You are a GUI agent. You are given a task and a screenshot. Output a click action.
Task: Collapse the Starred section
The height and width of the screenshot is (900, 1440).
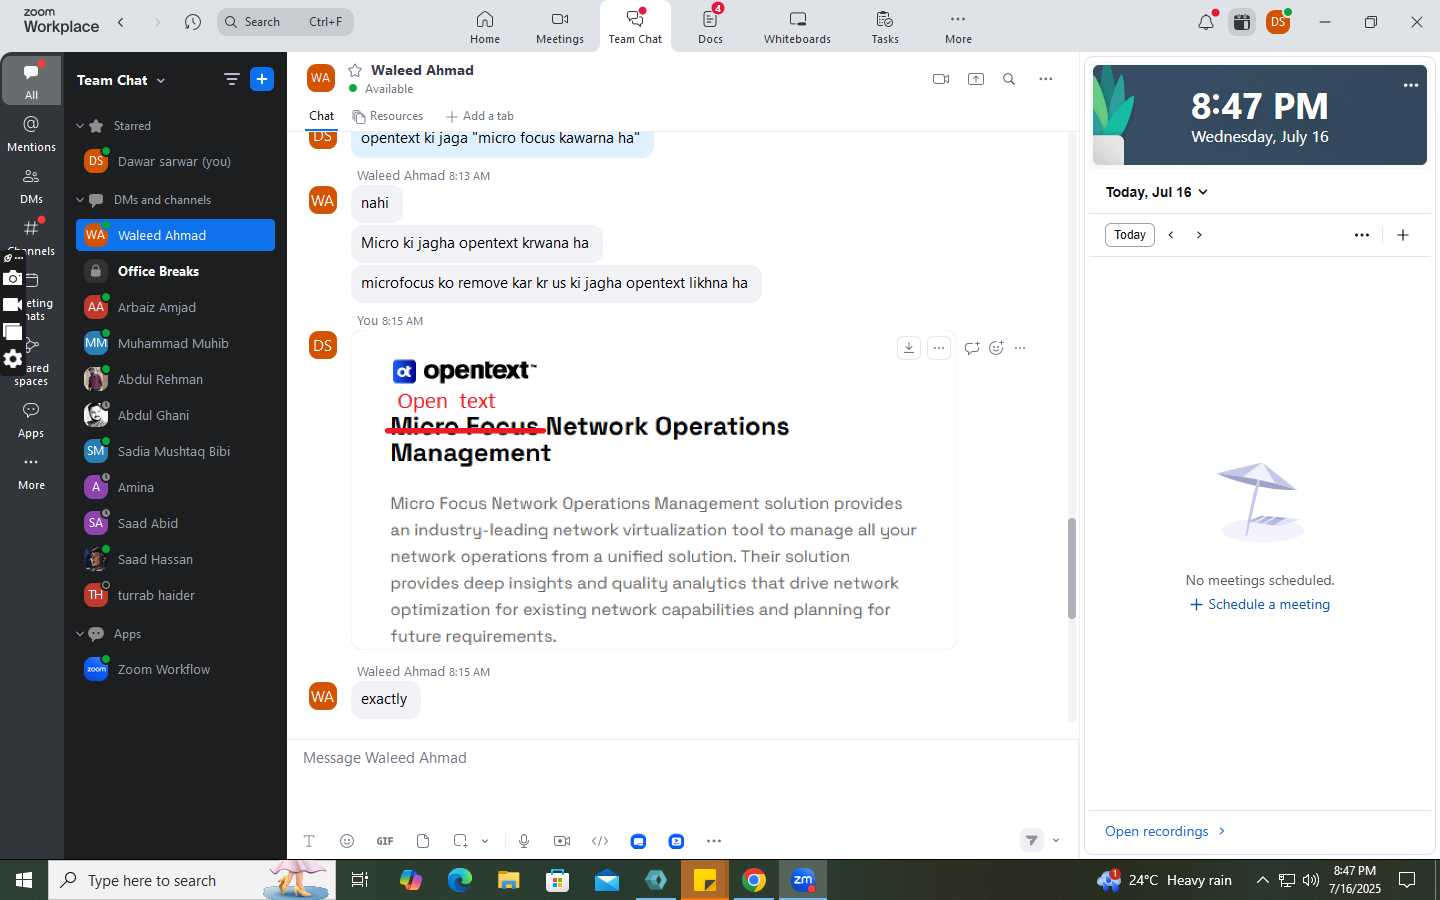[80, 126]
